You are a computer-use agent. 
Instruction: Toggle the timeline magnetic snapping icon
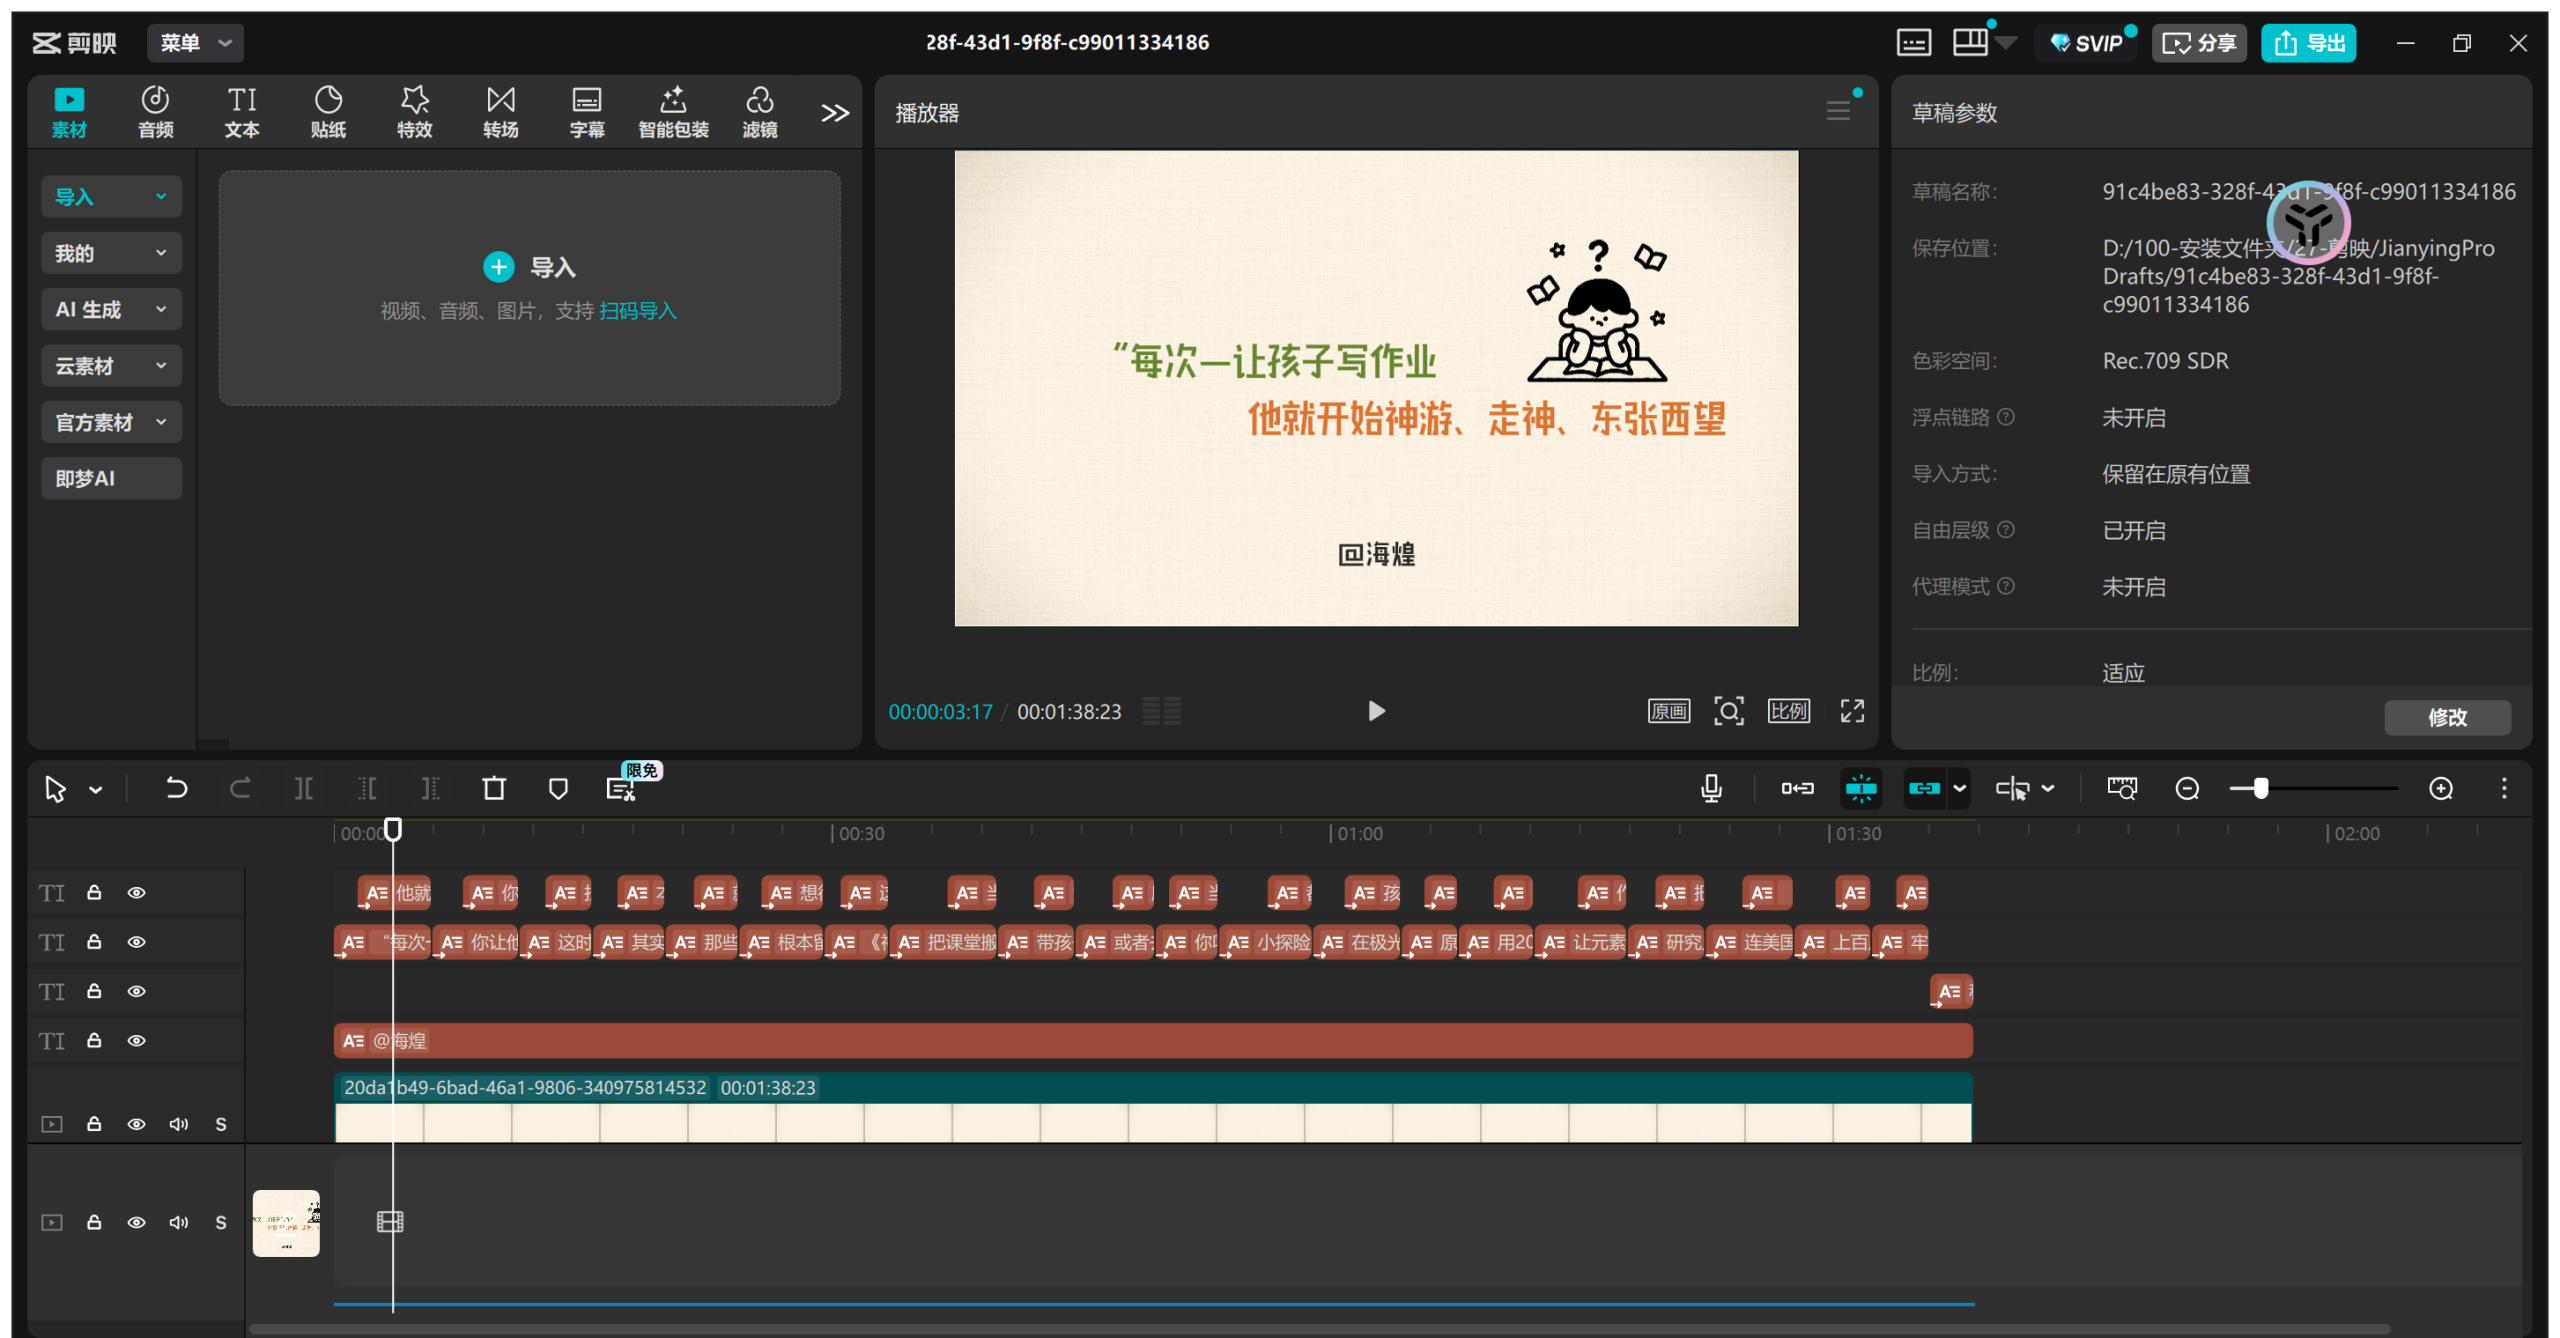[1861, 789]
